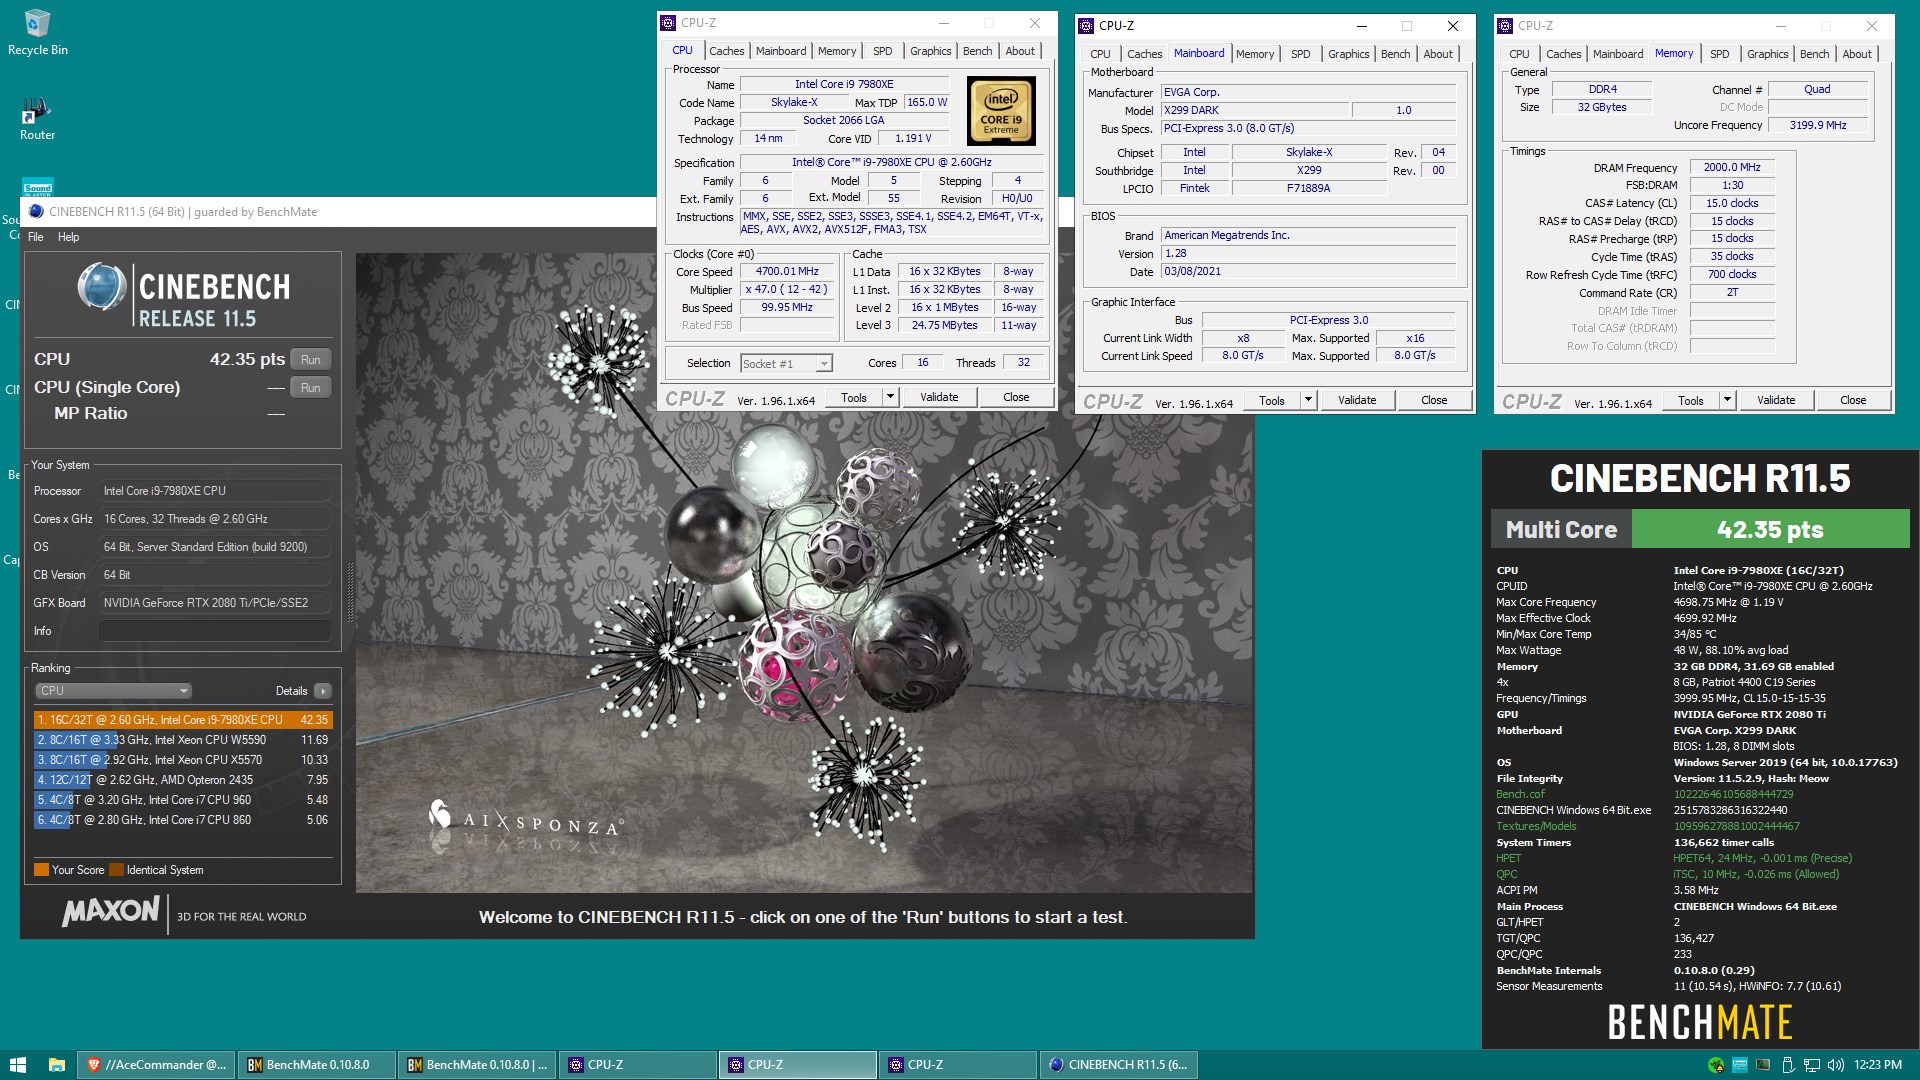Click the CPU-Z title icon in Memory window
The image size is (1920, 1080).
(x=1506, y=26)
